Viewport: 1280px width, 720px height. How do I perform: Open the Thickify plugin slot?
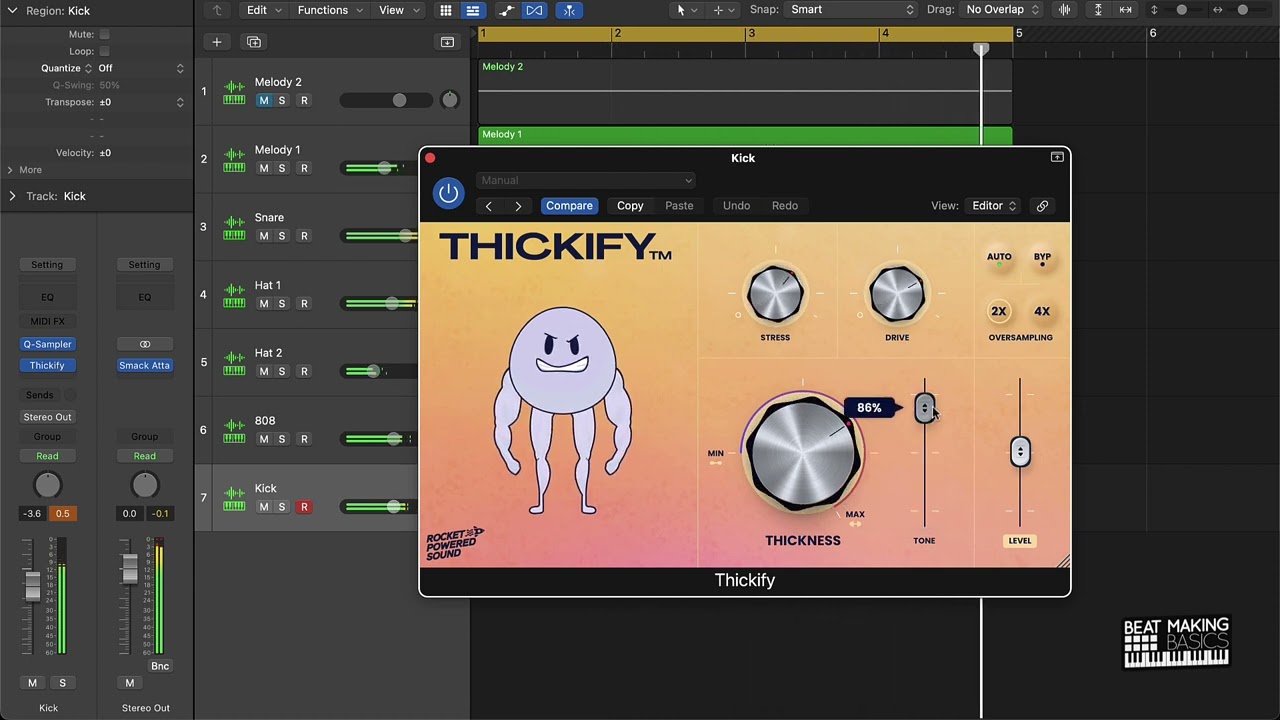pos(47,366)
